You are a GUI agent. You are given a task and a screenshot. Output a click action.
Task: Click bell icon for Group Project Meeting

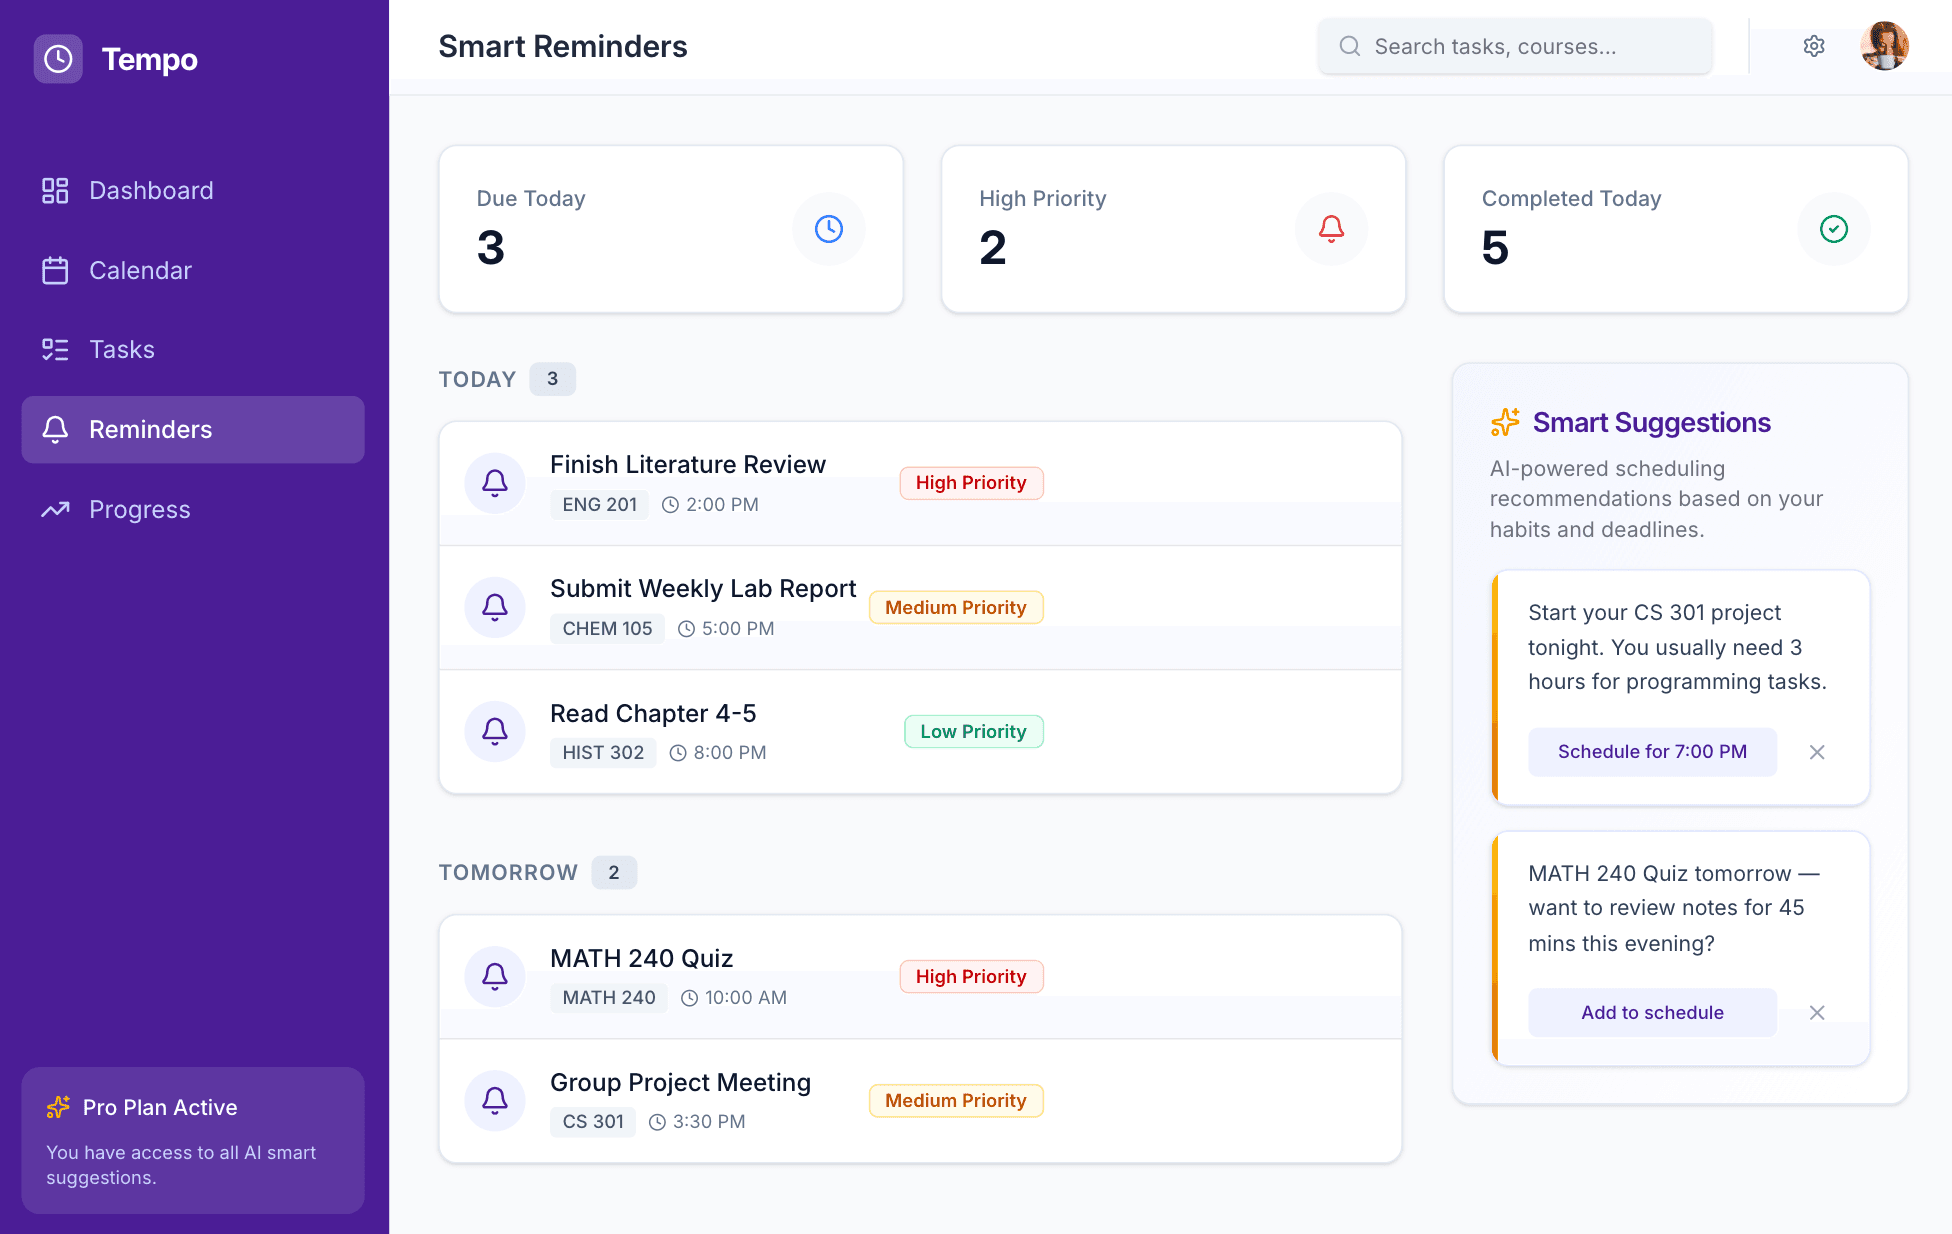click(x=495, y=1100)
